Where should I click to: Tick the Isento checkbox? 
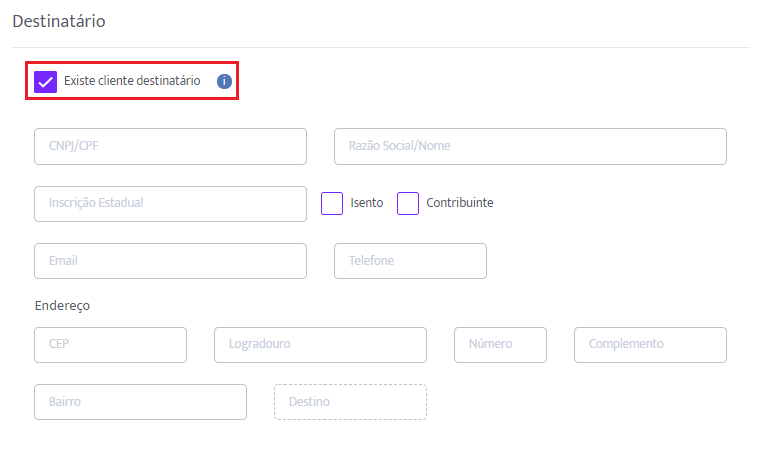[x=332, y=203]
